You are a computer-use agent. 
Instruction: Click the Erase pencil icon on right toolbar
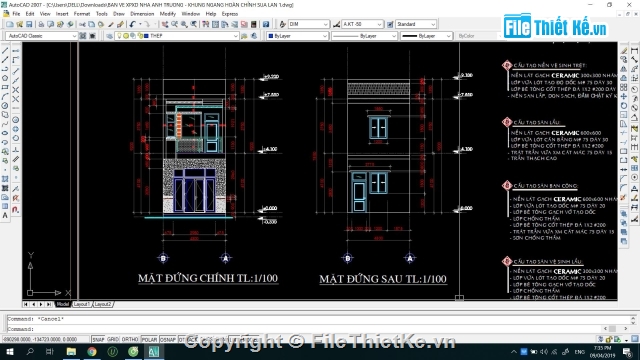point(624,51)
